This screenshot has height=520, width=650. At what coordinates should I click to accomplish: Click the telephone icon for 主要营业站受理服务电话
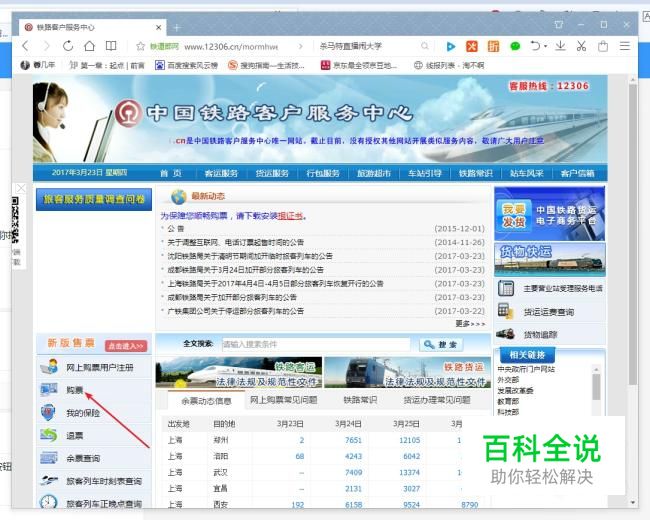(506, 288)
